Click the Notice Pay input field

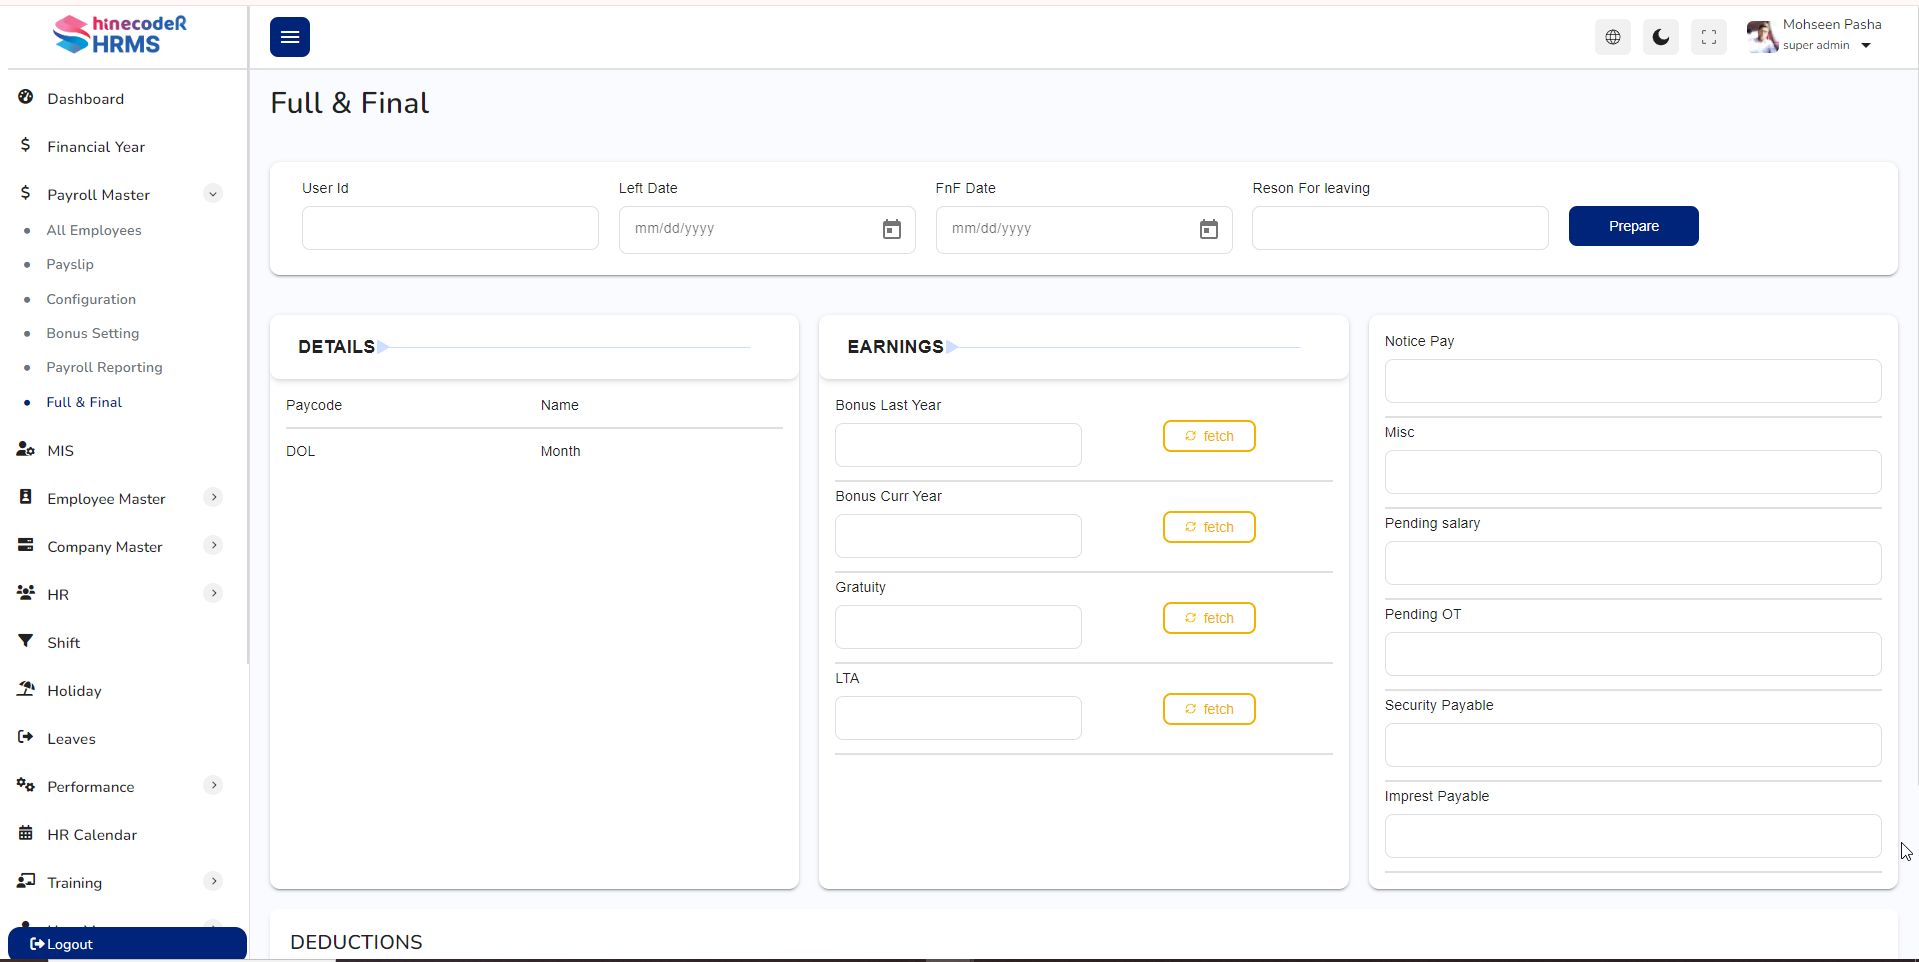[x=1633, y=381]
